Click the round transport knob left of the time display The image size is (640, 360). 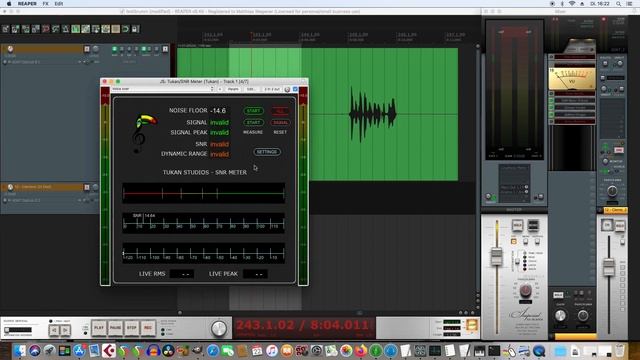[x=219, y=329]
